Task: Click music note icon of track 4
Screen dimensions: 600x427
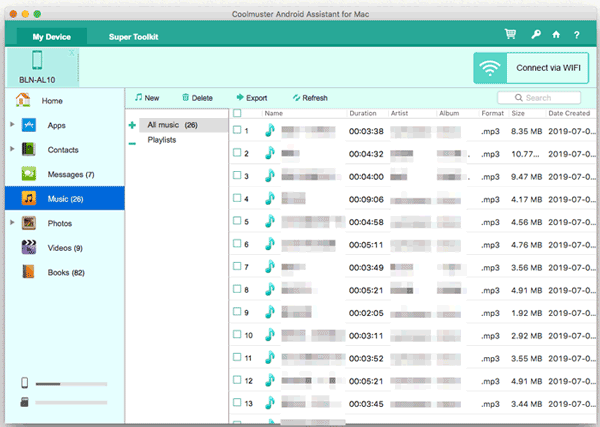Action: [x=270, y=199]
